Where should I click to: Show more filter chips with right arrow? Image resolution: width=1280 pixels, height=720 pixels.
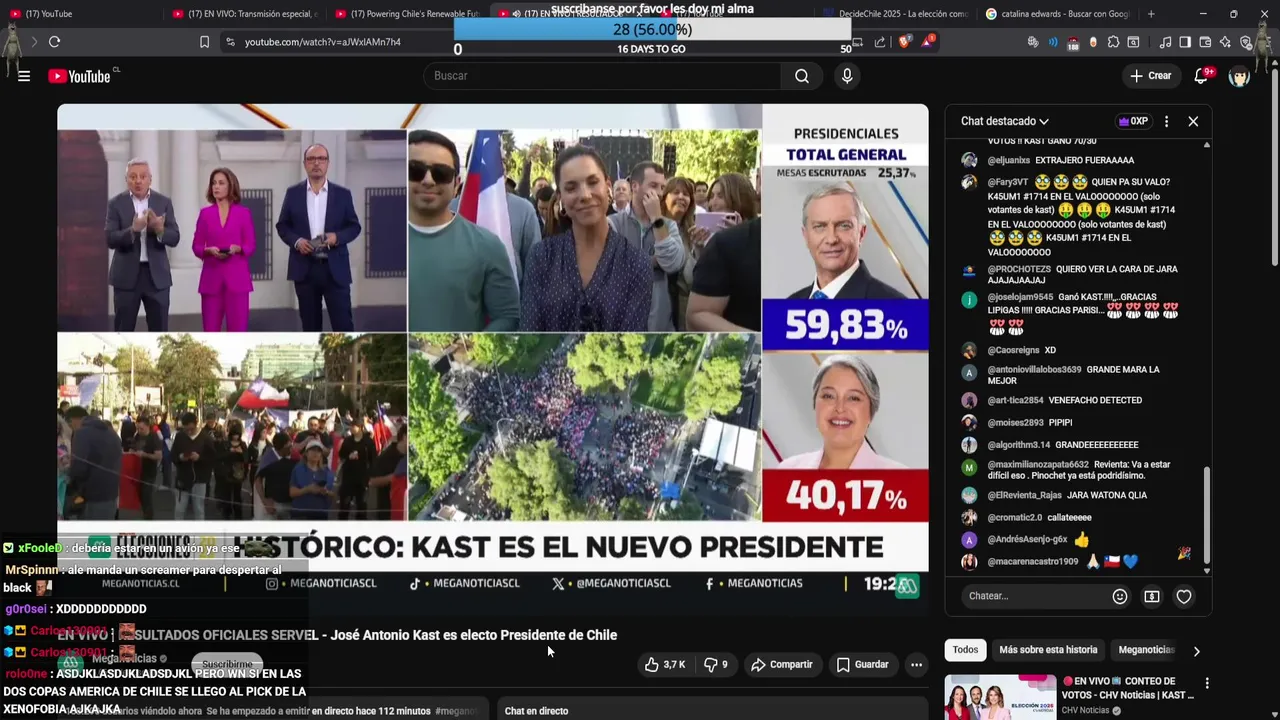click(1196, 651)
